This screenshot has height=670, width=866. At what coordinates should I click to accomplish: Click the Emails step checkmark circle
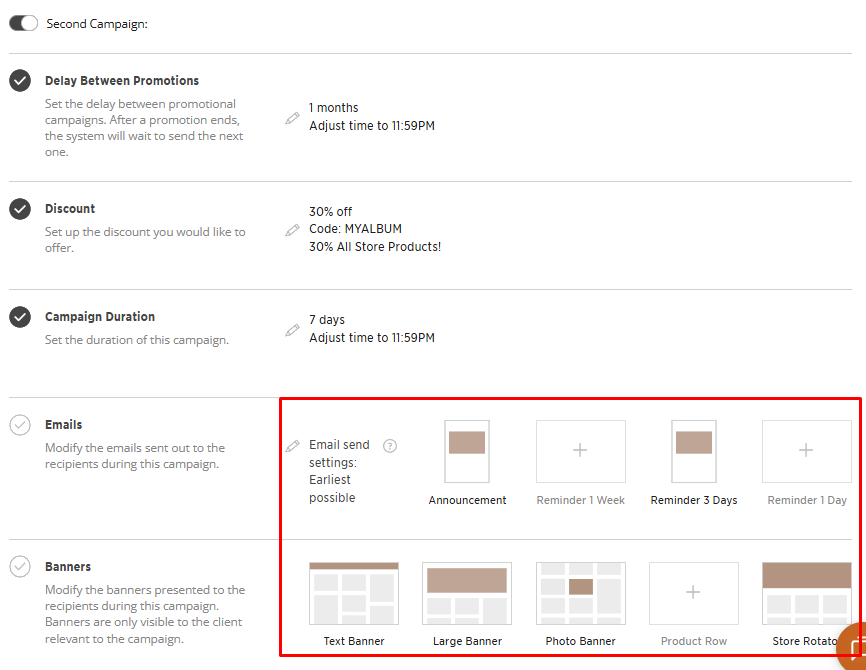20,425
